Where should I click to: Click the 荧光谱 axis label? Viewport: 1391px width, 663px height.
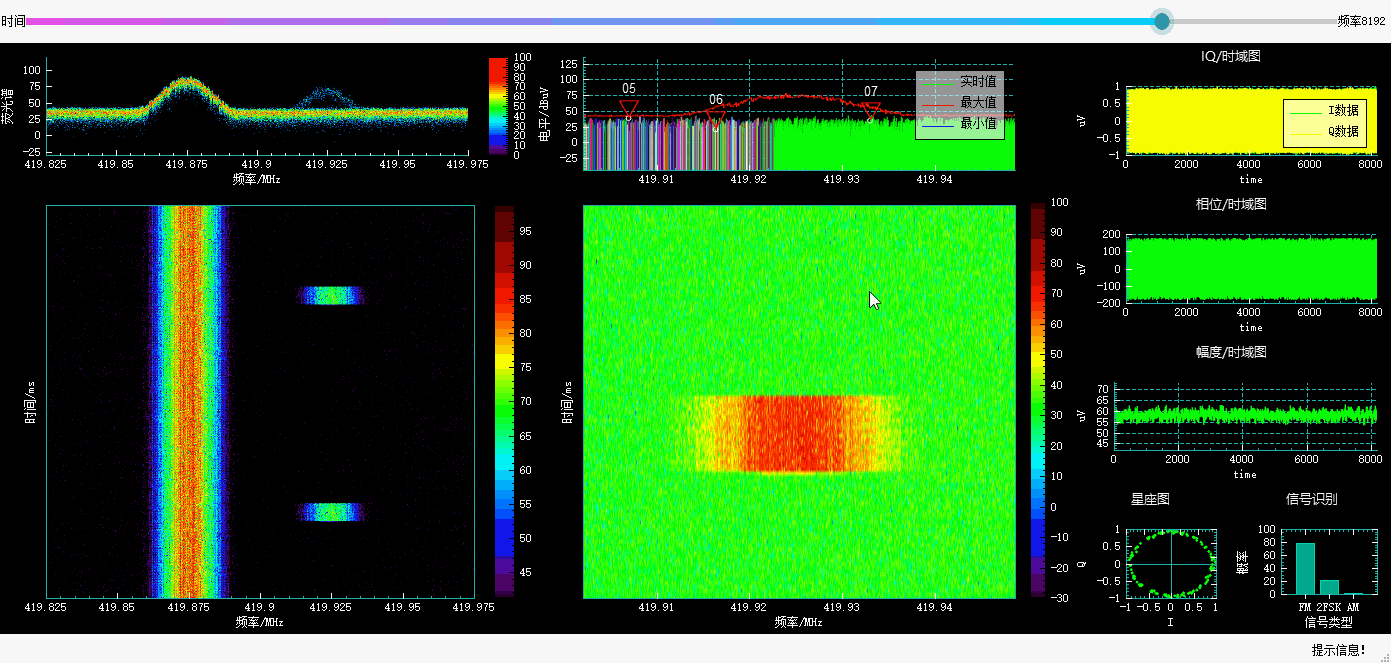(x=9, y=106)
